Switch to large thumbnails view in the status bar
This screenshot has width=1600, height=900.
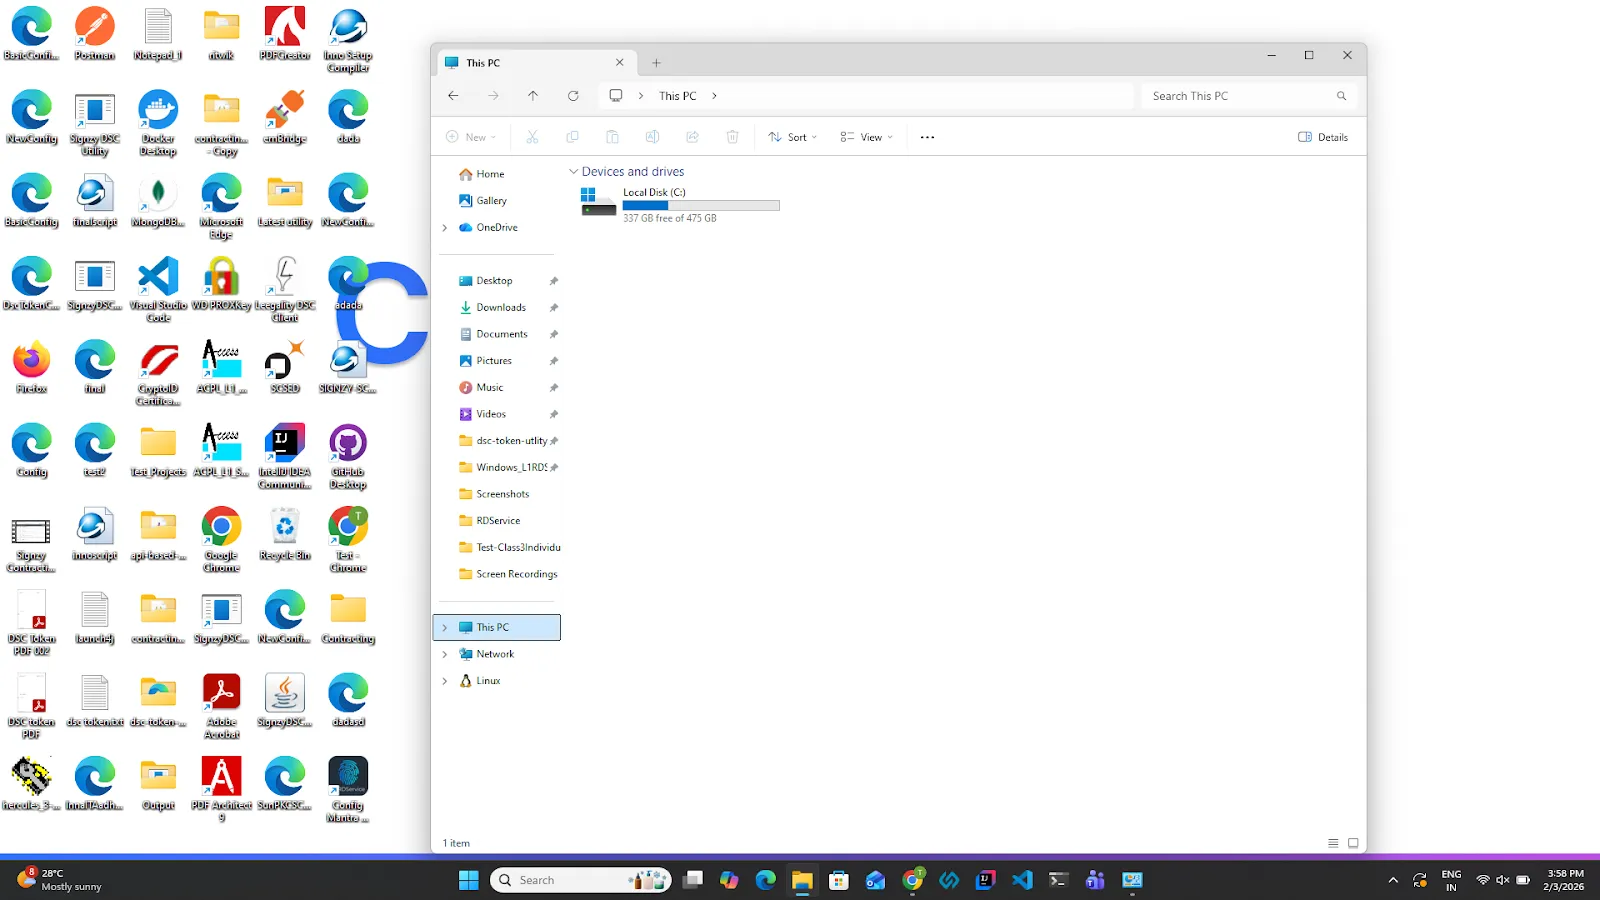1353,843
